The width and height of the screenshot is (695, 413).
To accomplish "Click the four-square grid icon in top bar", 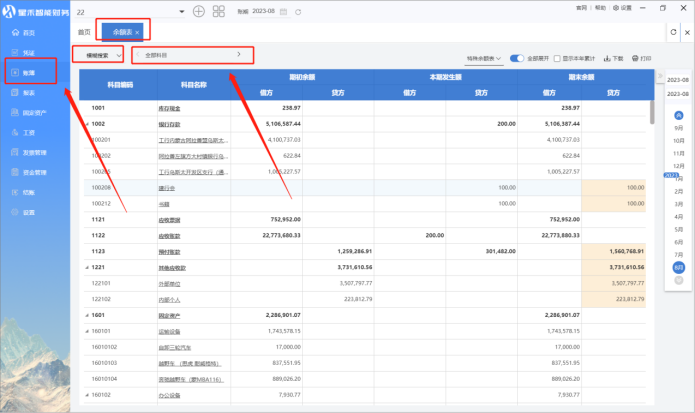I will click(x=219, y=10).
